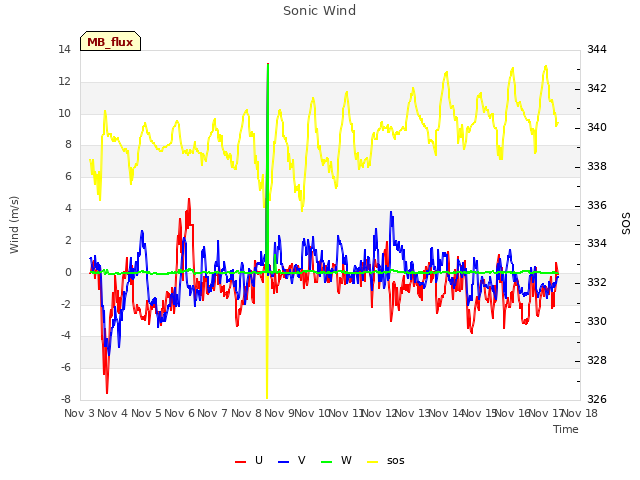The height and width of the screenshot is (480, 640).
Task: Click the Nov 4 x-axis tick label
Action: click(113, 413)
